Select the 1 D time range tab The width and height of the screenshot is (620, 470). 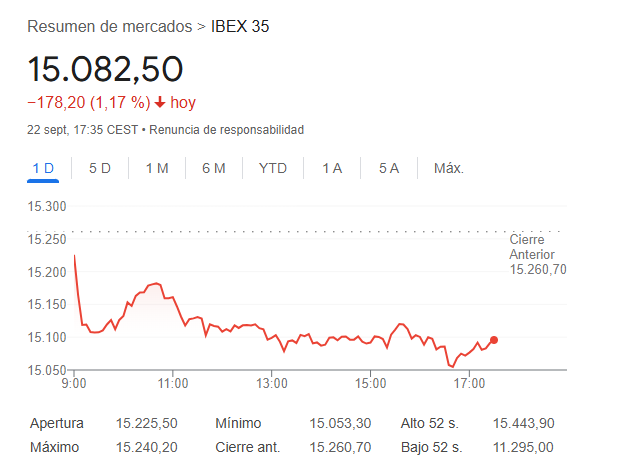(x=43, y=168)
